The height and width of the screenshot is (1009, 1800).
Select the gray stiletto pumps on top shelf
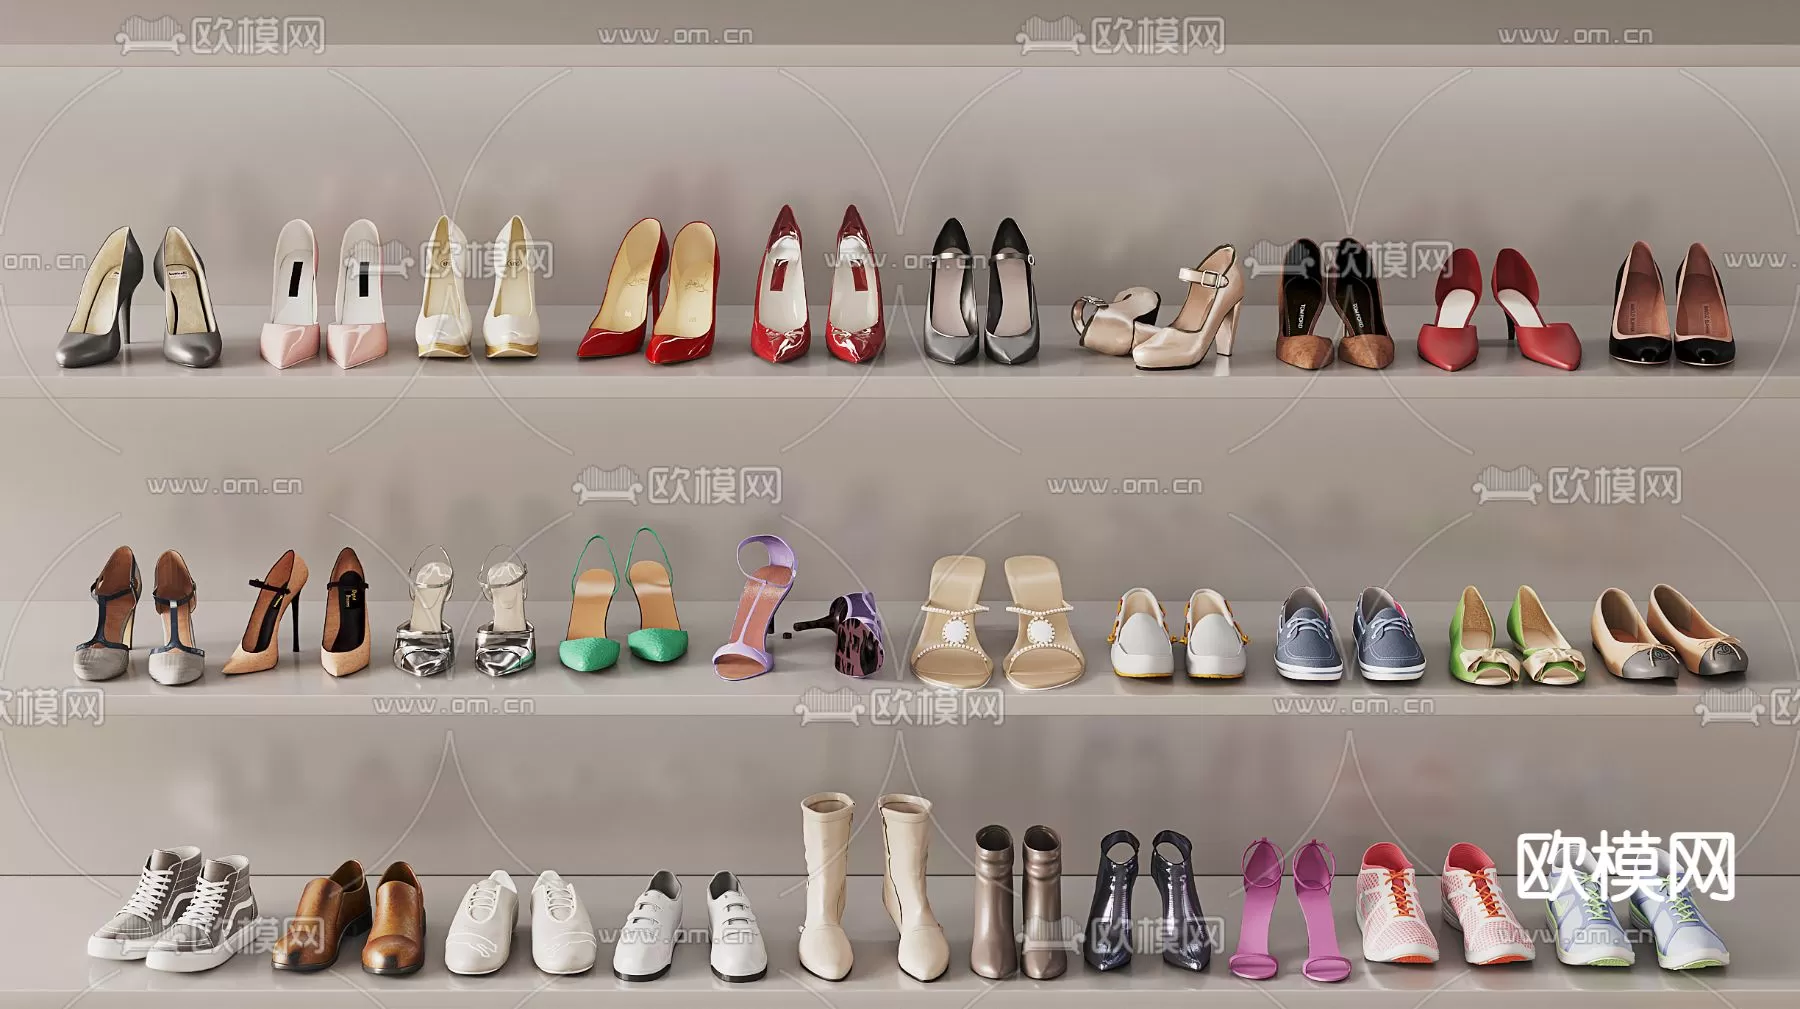coord(138,300)
